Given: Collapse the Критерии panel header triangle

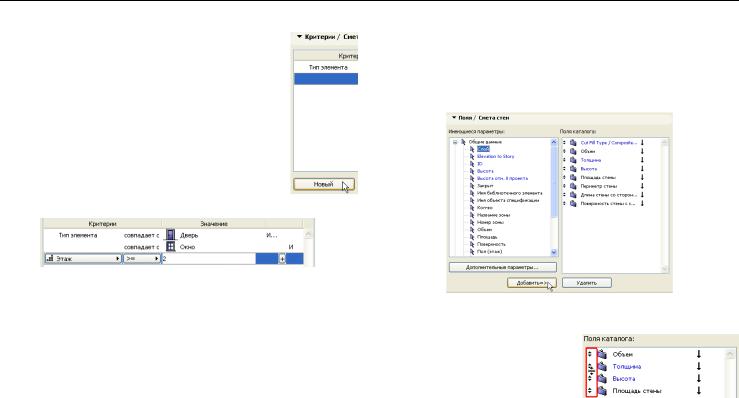Looking at the screenshot, I should pos(299,36).
